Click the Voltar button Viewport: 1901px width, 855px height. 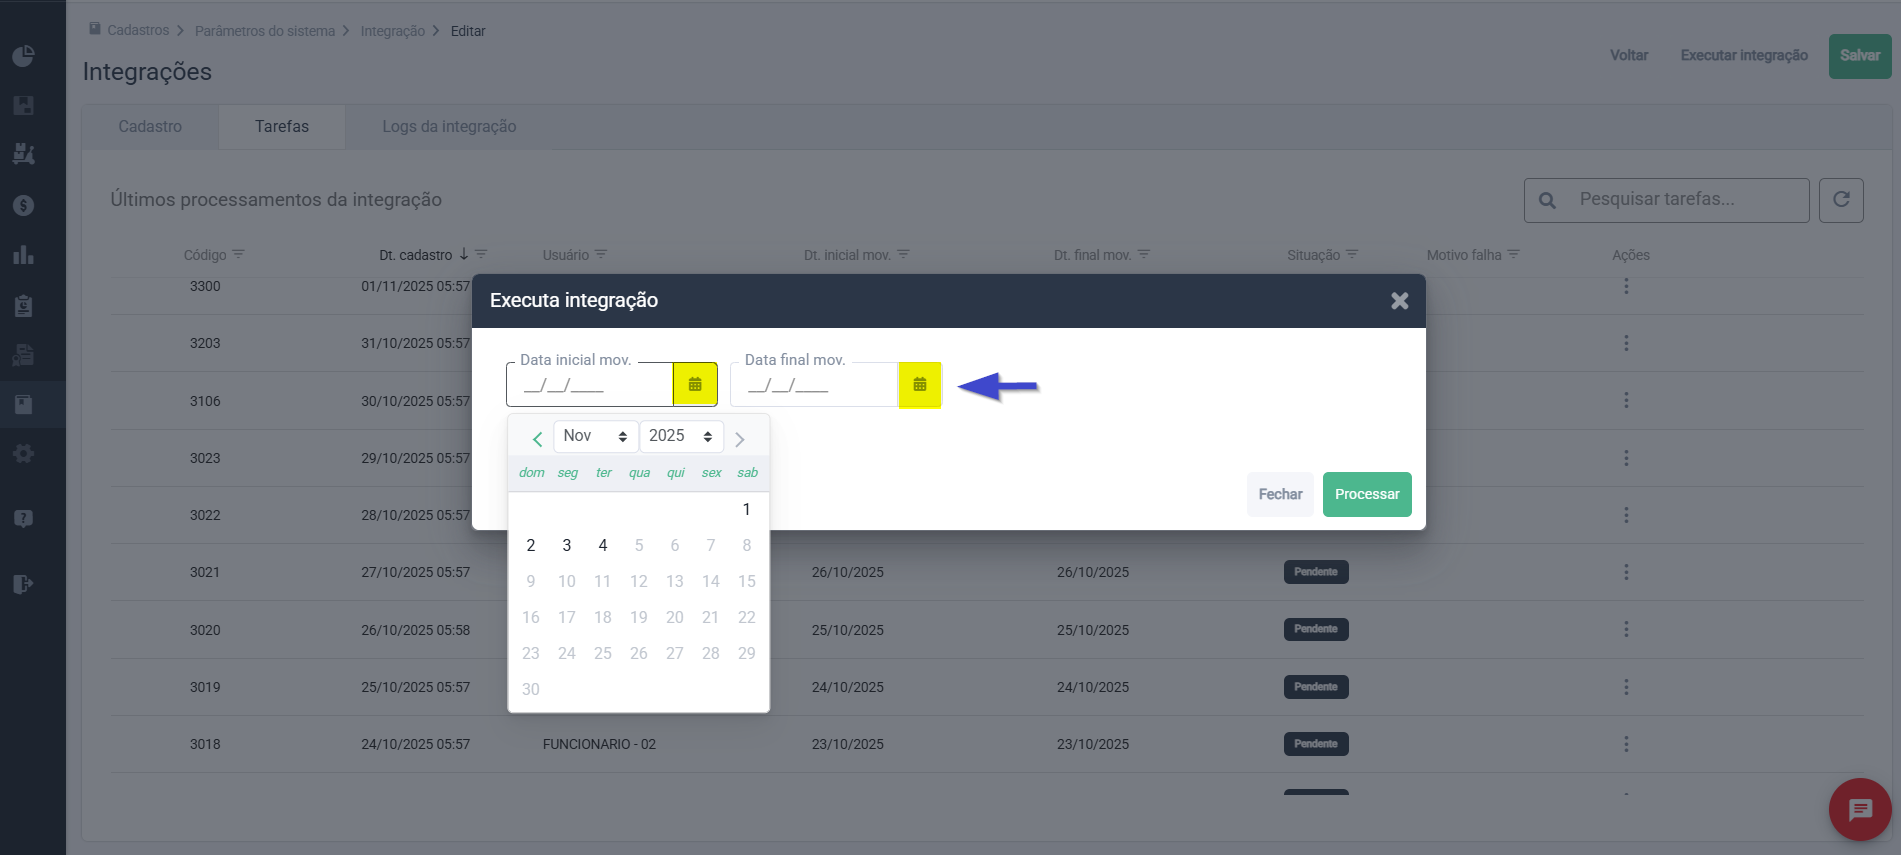[x=1629, y=55]
